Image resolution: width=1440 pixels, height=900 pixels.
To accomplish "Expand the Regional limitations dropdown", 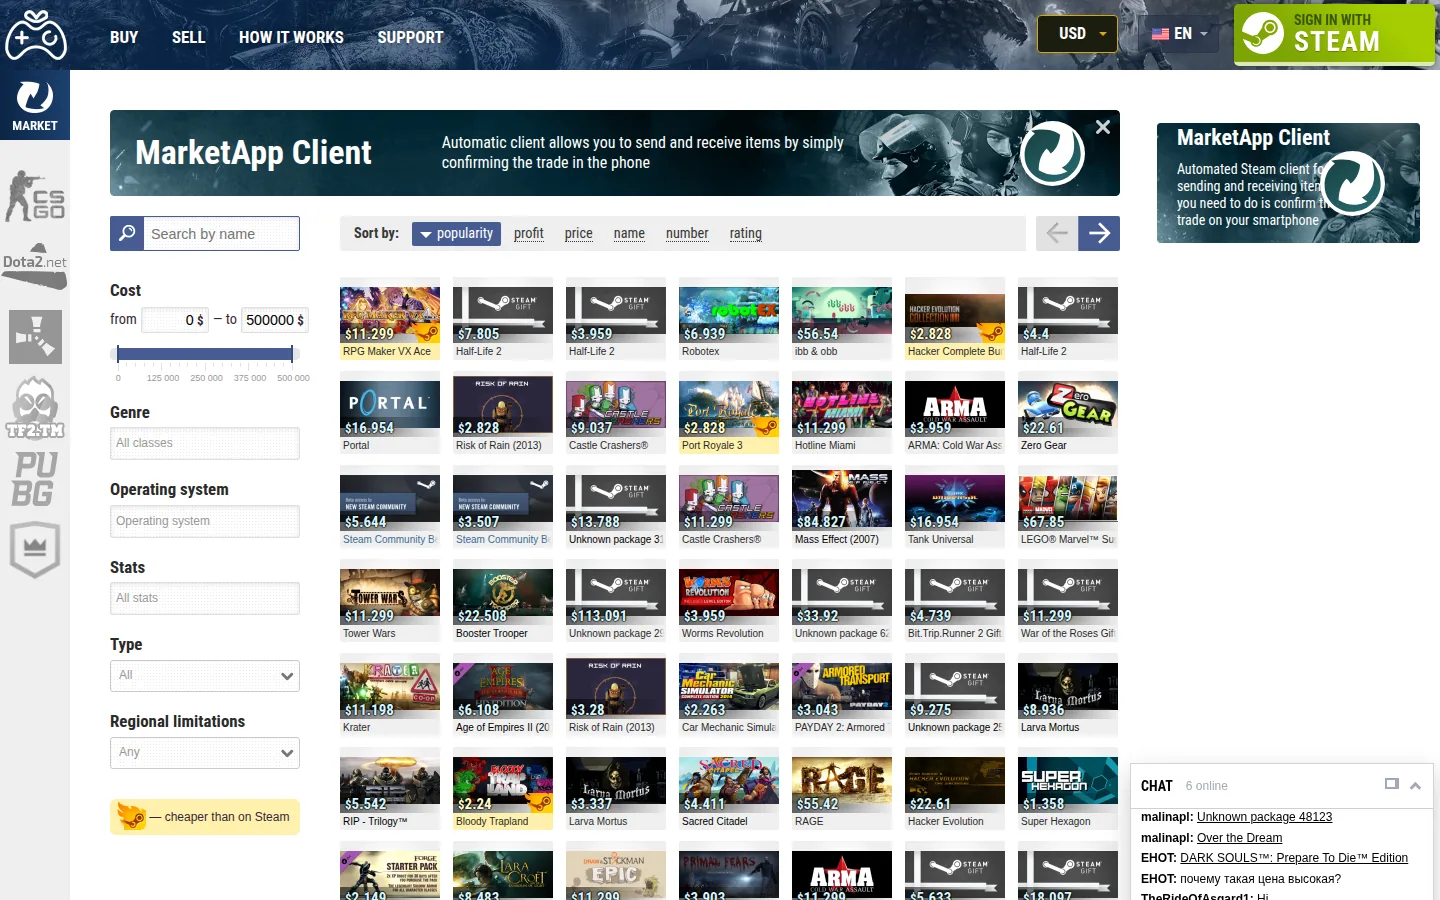I will point(205,753).
